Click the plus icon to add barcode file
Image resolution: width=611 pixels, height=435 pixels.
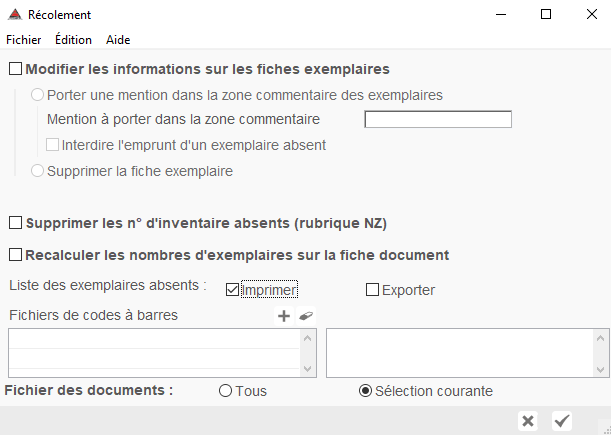pos(284,316)
